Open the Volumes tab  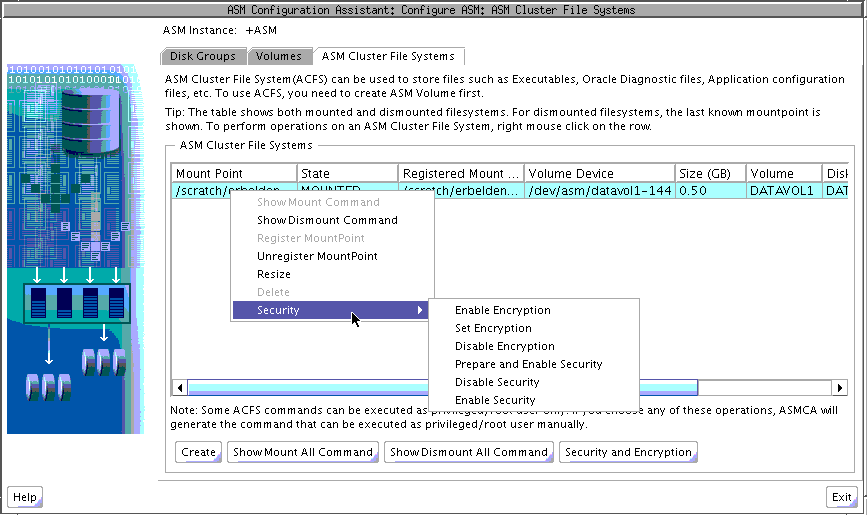pyautogui.click(x=278, y=56)
